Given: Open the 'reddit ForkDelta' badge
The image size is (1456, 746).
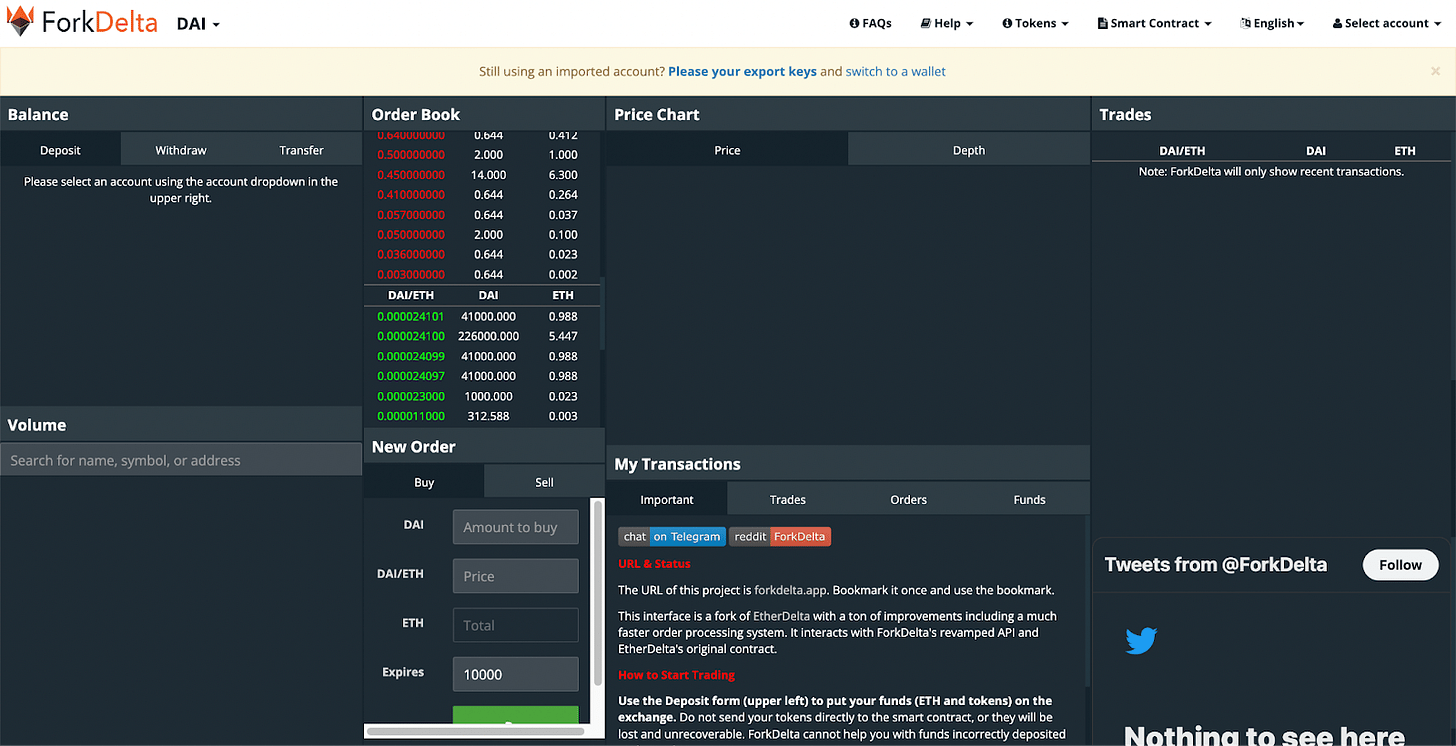Looking at the screenshot, I should [780, 536].
